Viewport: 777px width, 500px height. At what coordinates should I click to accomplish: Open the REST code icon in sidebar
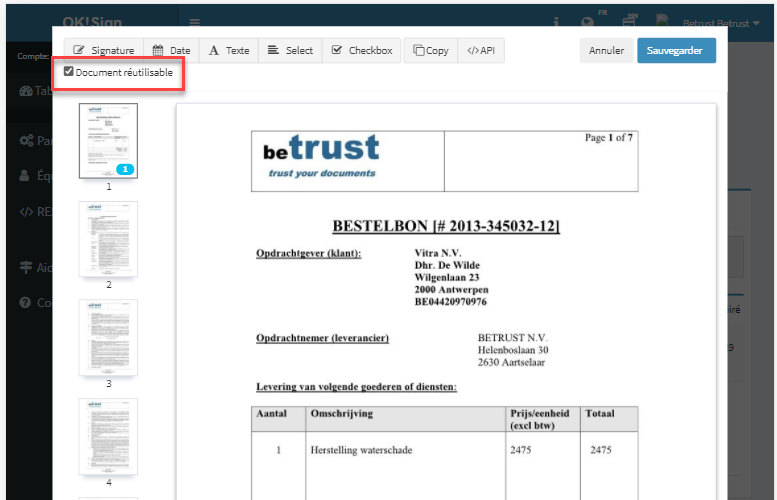(x=26, y=212)
